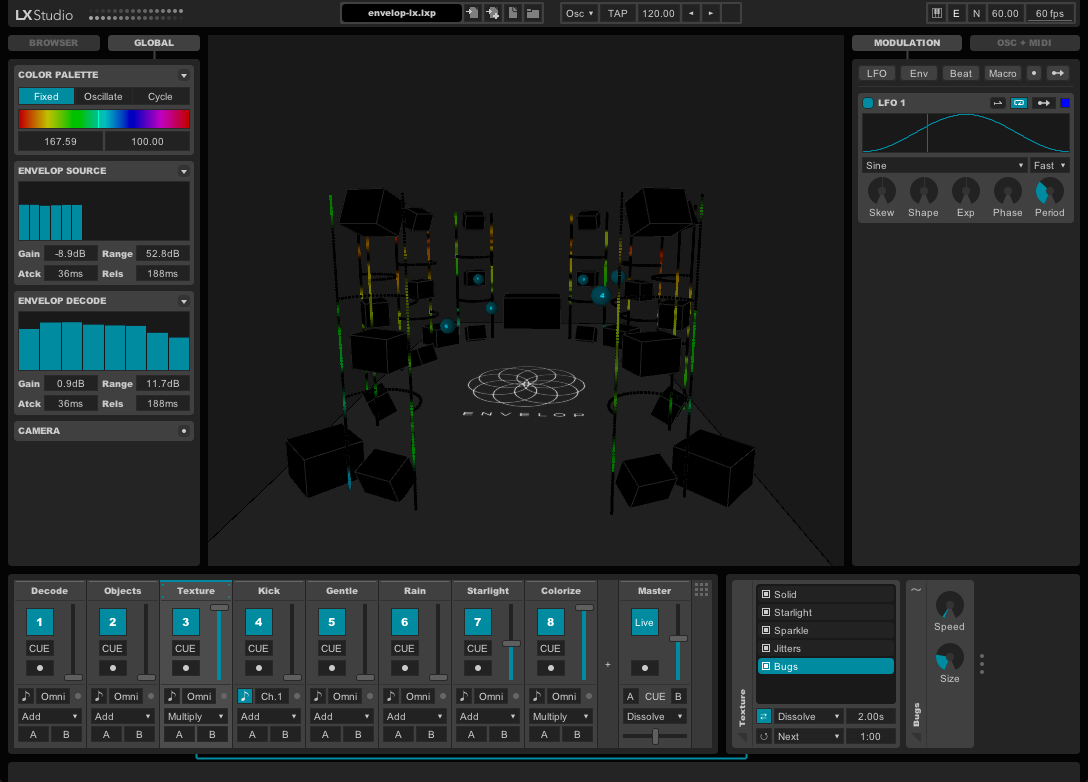
Task: Add a new Macro modulator
Action: [1003, 73]
